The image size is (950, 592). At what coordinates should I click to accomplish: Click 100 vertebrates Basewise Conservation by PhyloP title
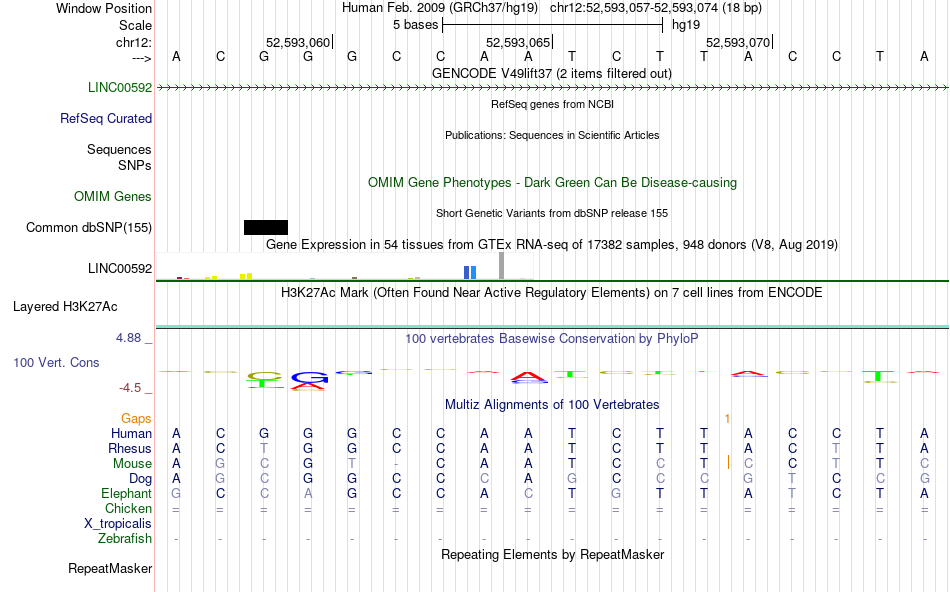click(552, 338)
